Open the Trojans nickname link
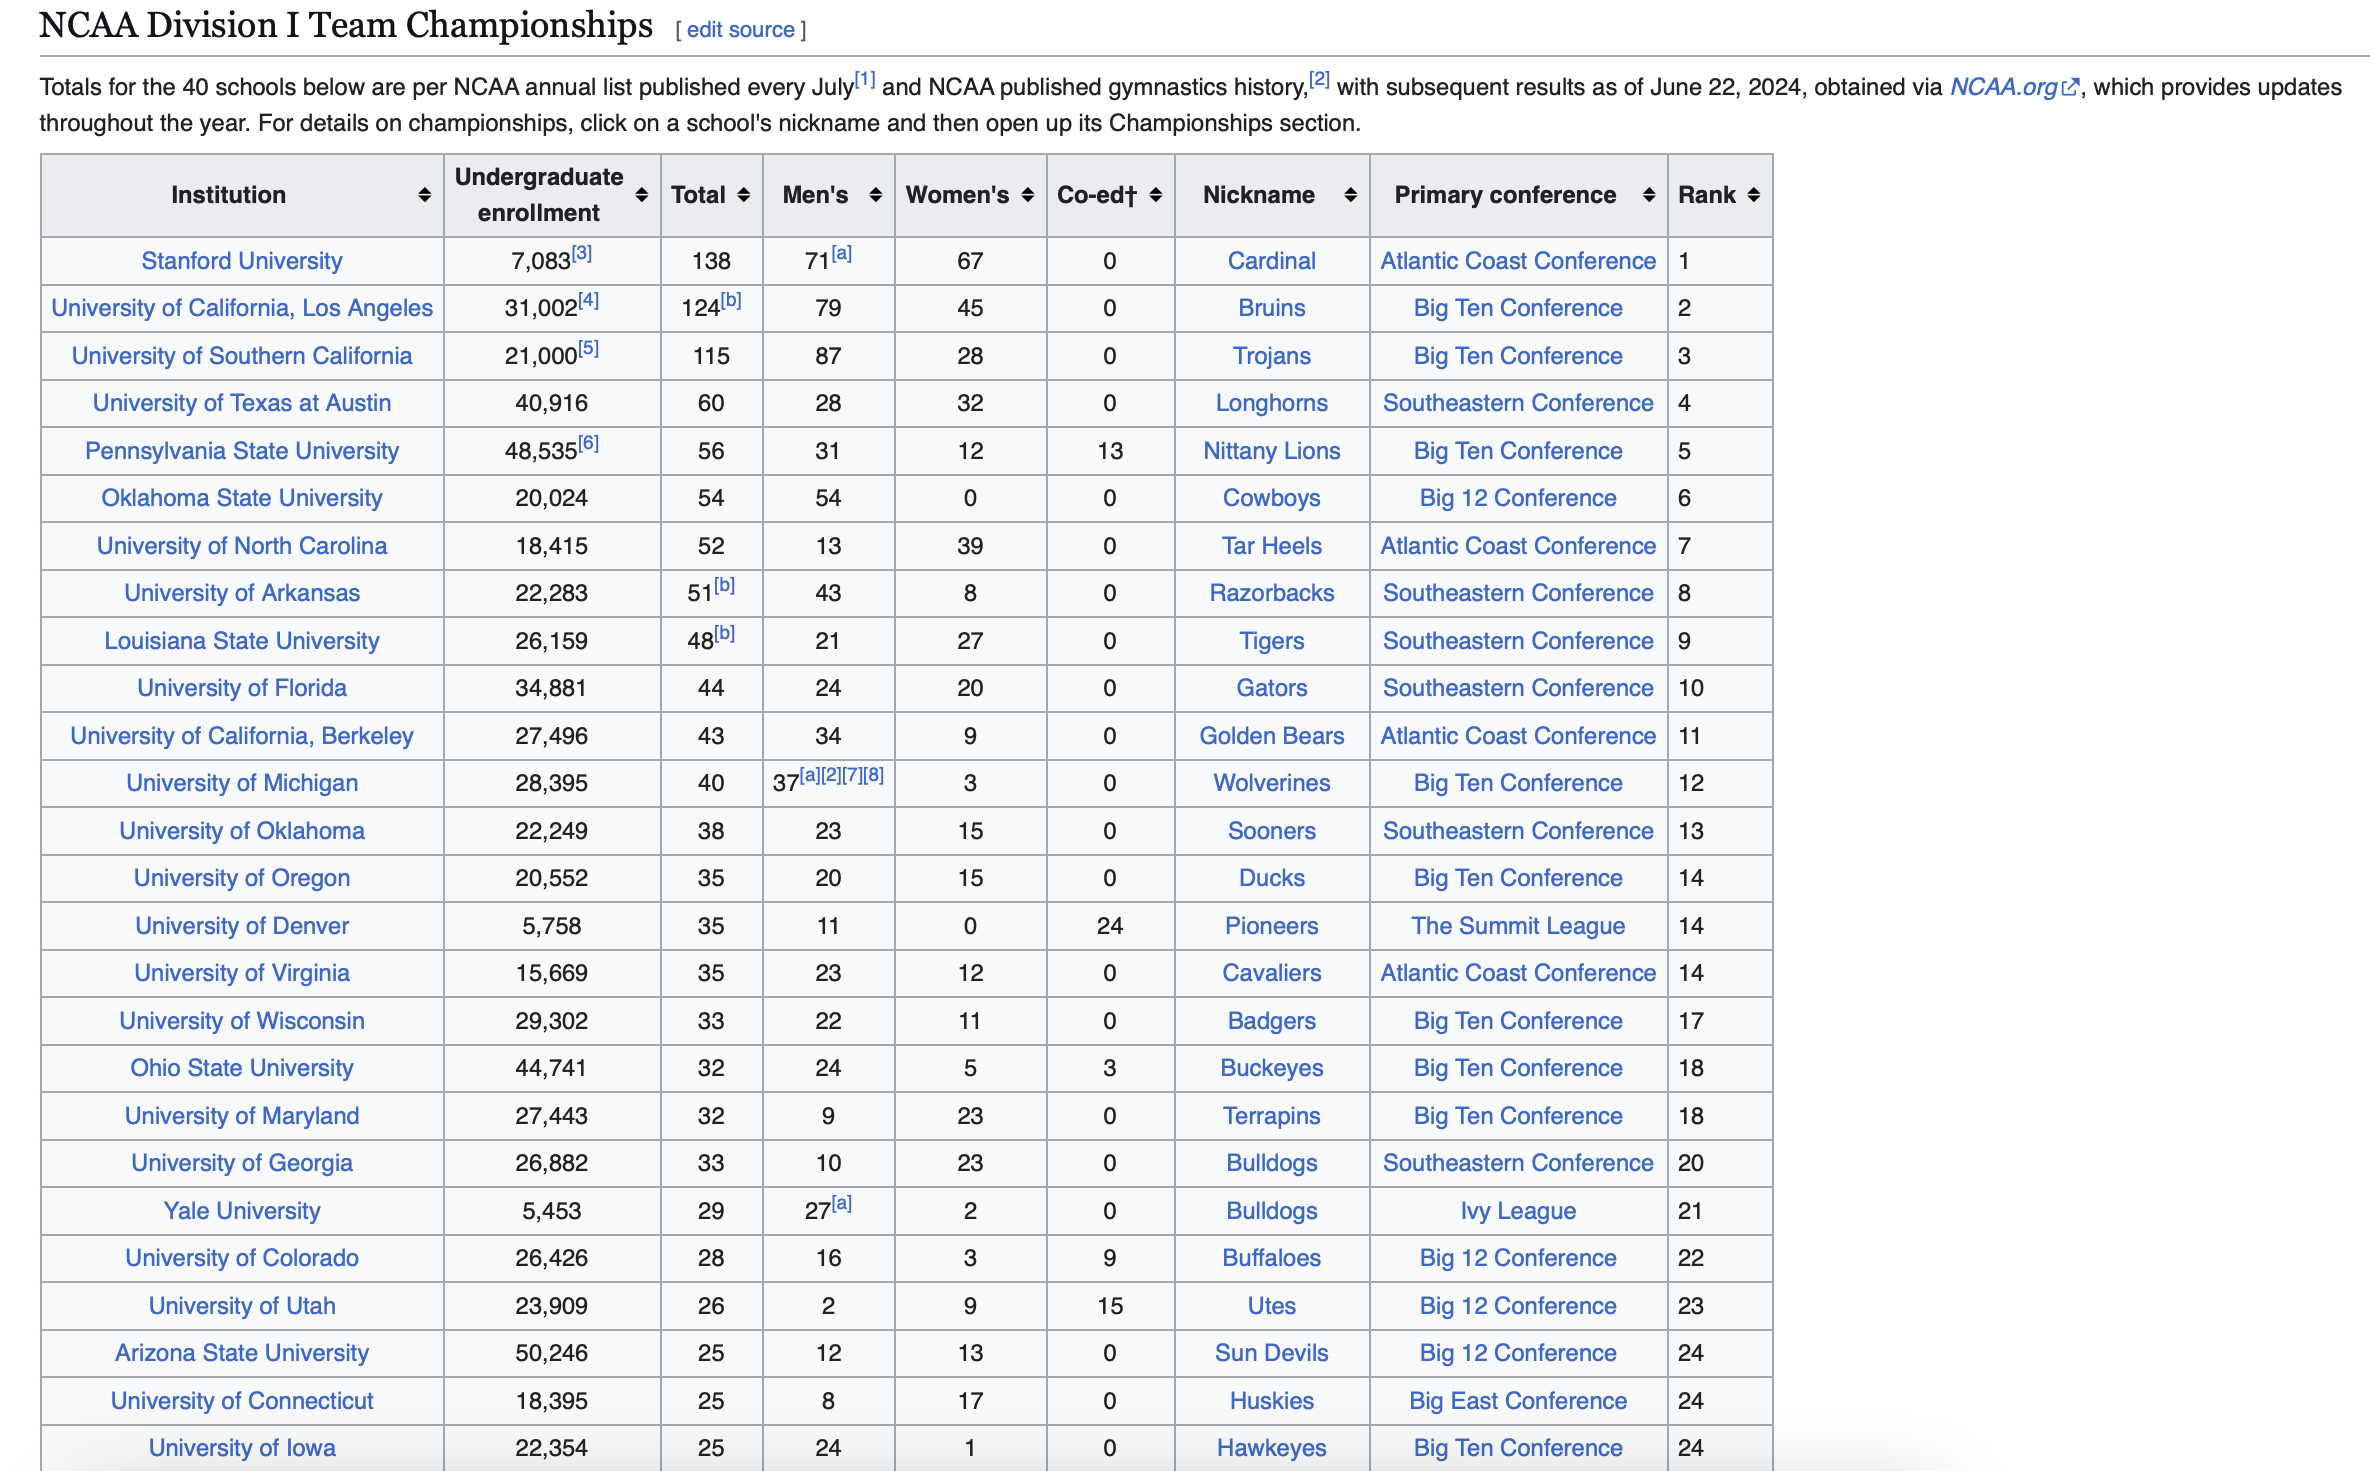Viewport: 2370px width, 1471px height. click(1272, 356)
